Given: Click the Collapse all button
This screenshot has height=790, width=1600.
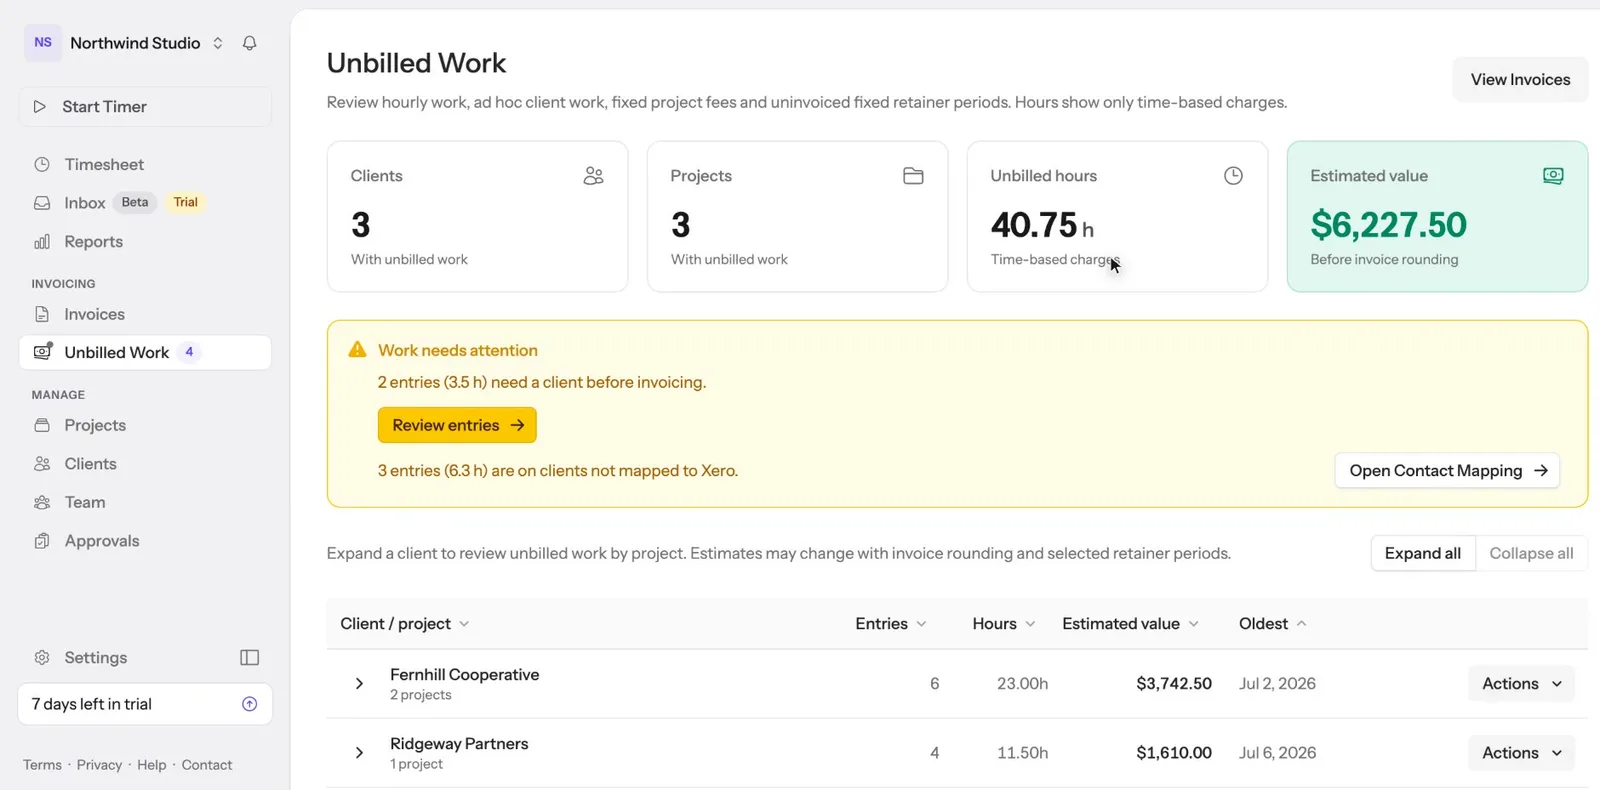Looking at the screenshot, I should pyautogui.click(x=1531, y=554).
